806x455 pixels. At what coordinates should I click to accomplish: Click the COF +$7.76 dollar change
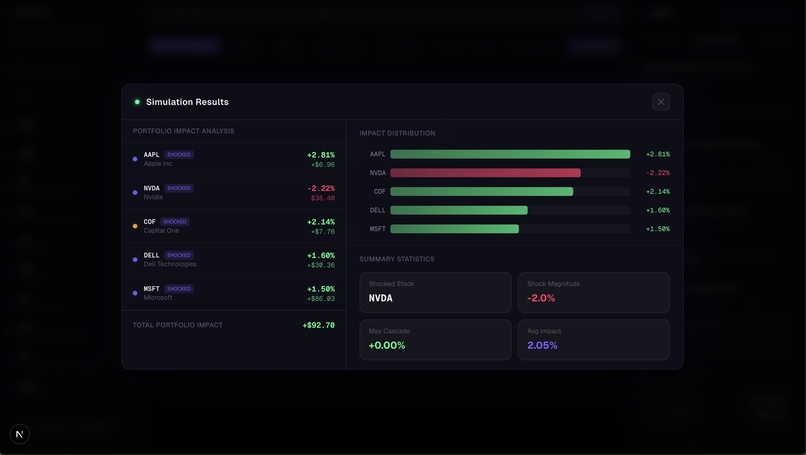(323, 232)
